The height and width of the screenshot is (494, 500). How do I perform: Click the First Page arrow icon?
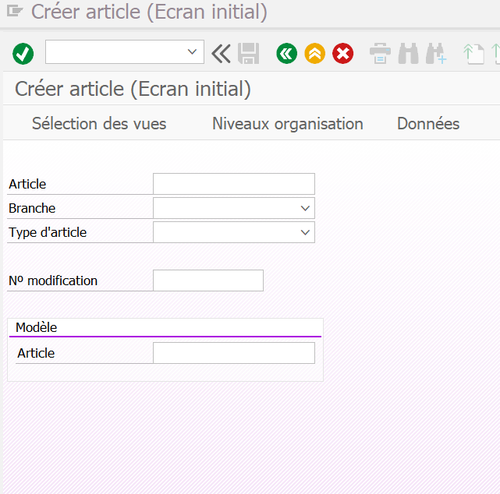pyautogui.click(x=474, y=54)
